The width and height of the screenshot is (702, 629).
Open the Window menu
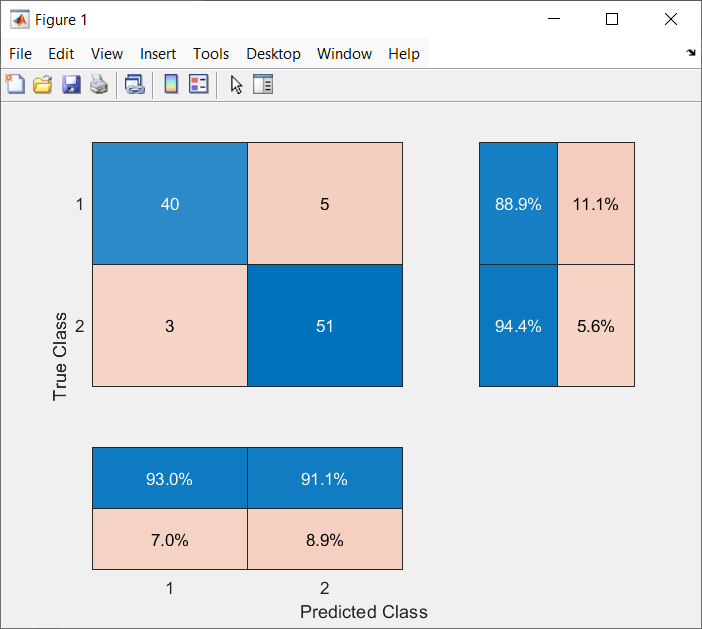[344, 54]
